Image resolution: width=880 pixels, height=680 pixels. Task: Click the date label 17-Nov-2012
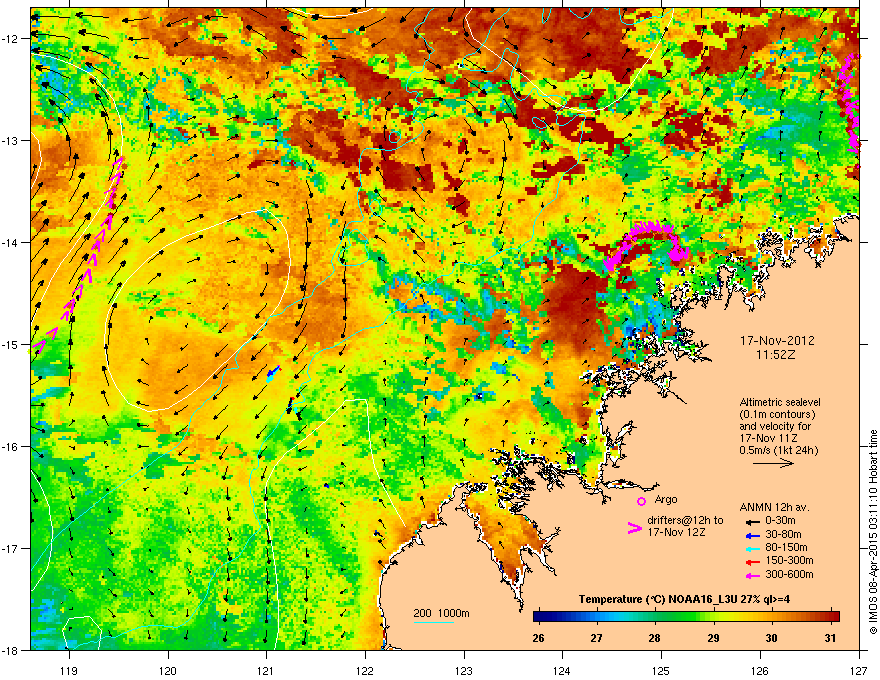[777, 341]
